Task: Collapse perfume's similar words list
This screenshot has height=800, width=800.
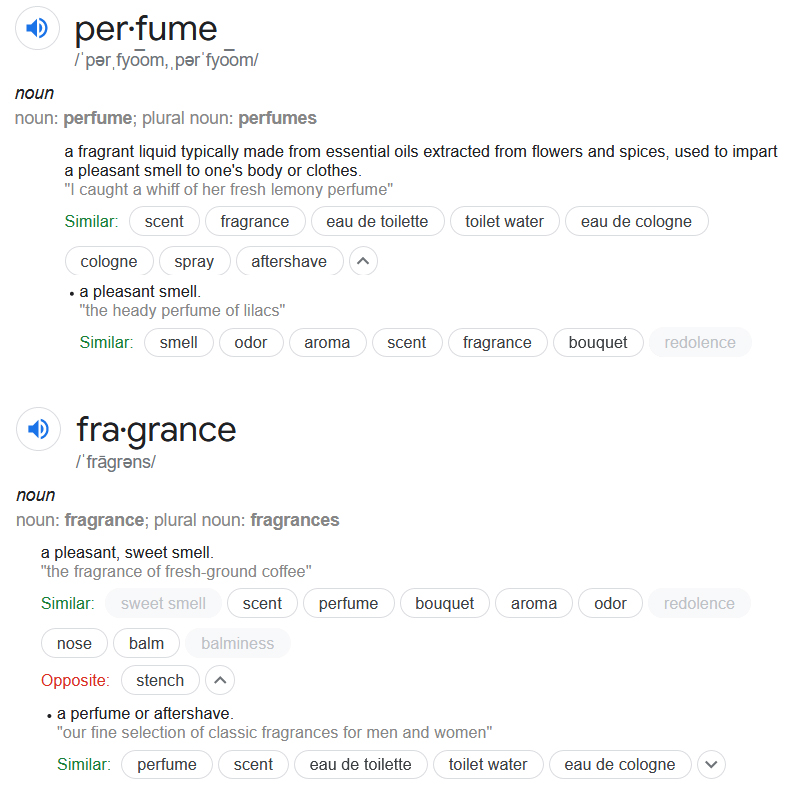Action: [364, 262]
